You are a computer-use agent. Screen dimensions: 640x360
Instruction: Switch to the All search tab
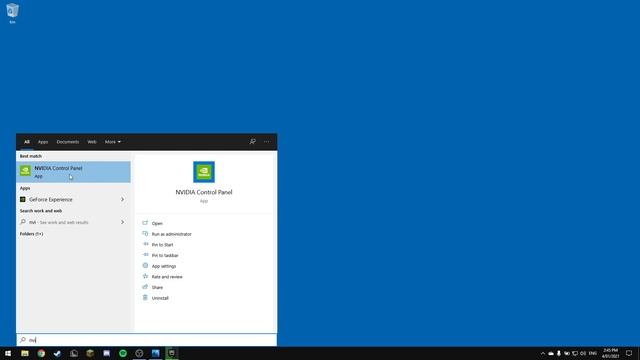pos(27,142)
